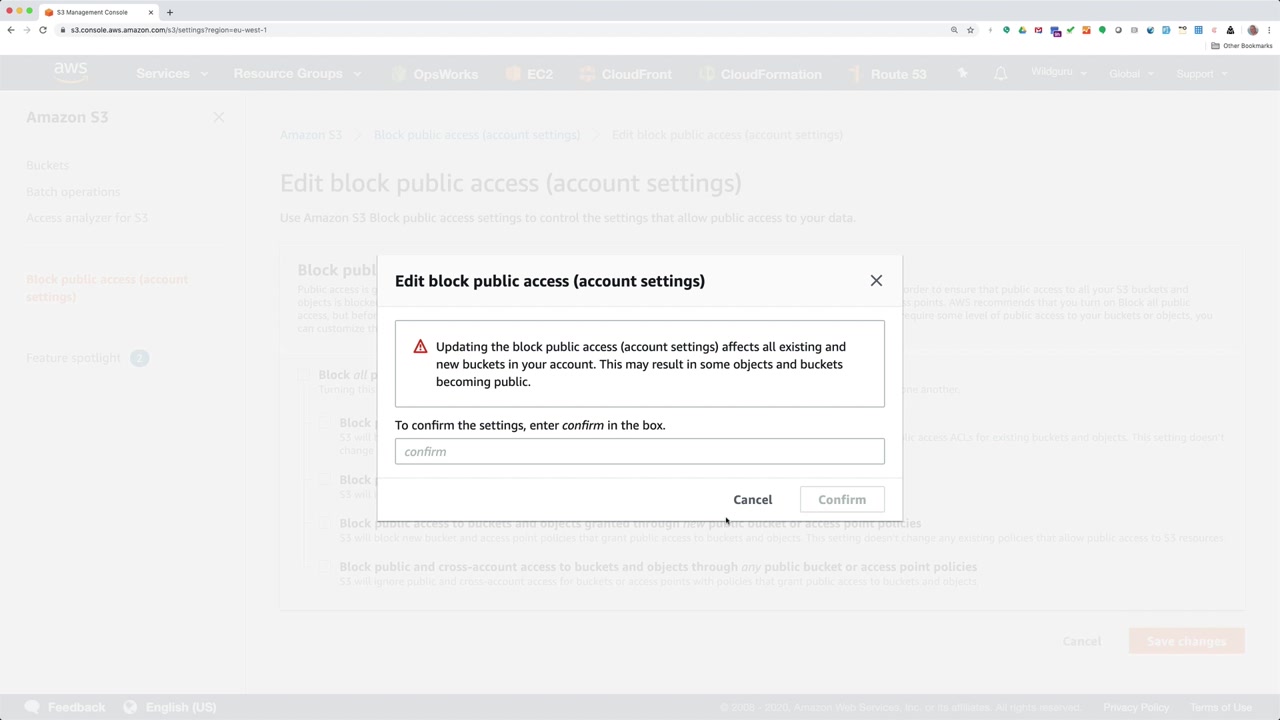Open the orange Analytics extension icon
The width and height of the screenshot is (1280, 720).
coord(1086,30)
